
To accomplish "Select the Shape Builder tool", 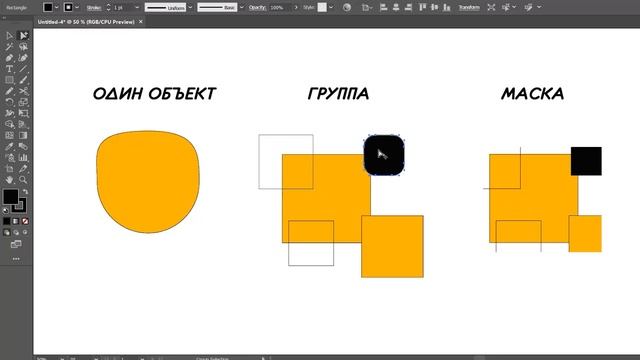I will click(9, 124).
